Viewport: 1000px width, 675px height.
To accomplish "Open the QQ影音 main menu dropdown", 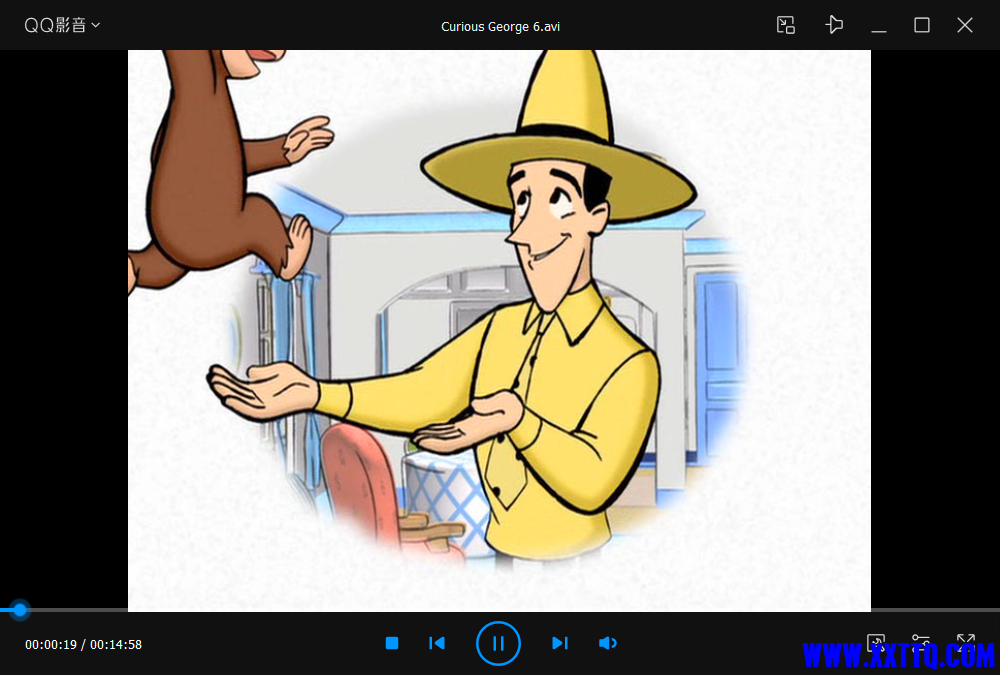I will (62, 26).
